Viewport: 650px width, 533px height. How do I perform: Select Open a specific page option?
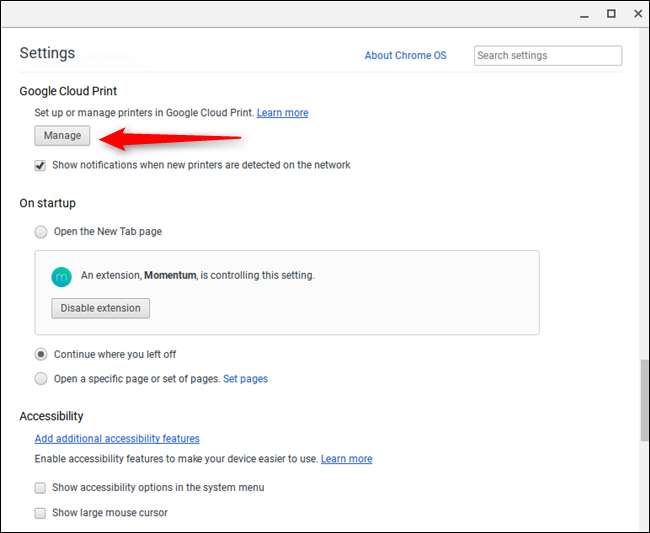41,379
